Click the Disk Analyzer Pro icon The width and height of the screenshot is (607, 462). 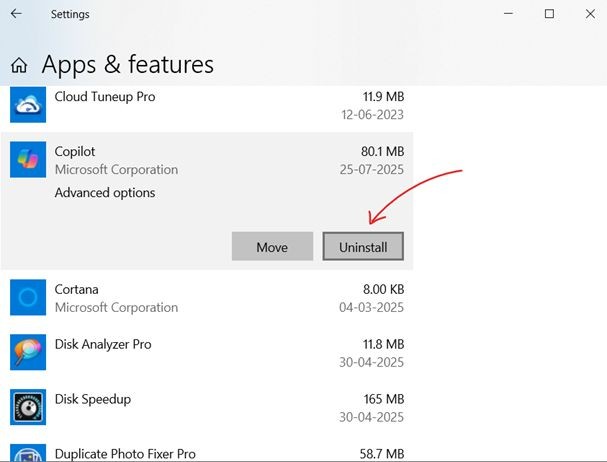coord(26,352)
